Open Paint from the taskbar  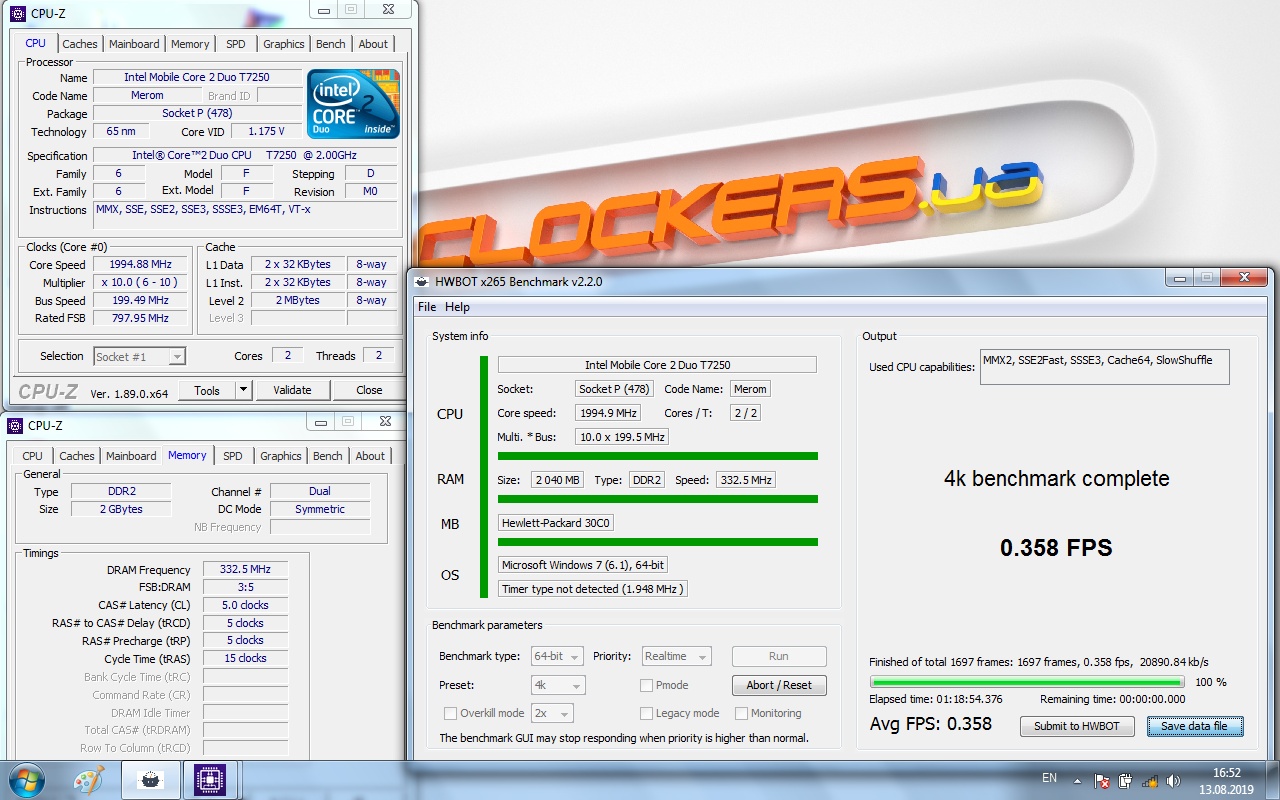point(89,780)
